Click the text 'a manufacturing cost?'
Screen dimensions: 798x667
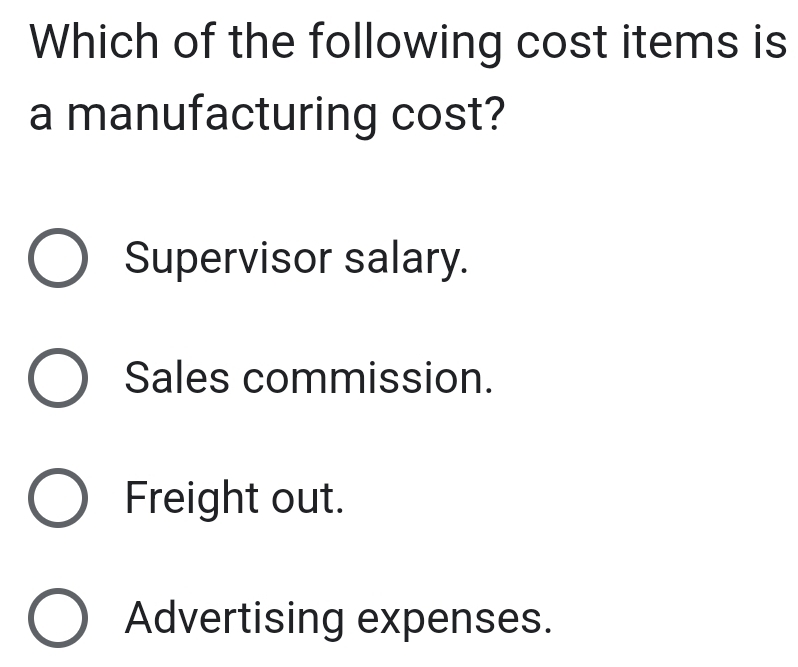(267, 115)
